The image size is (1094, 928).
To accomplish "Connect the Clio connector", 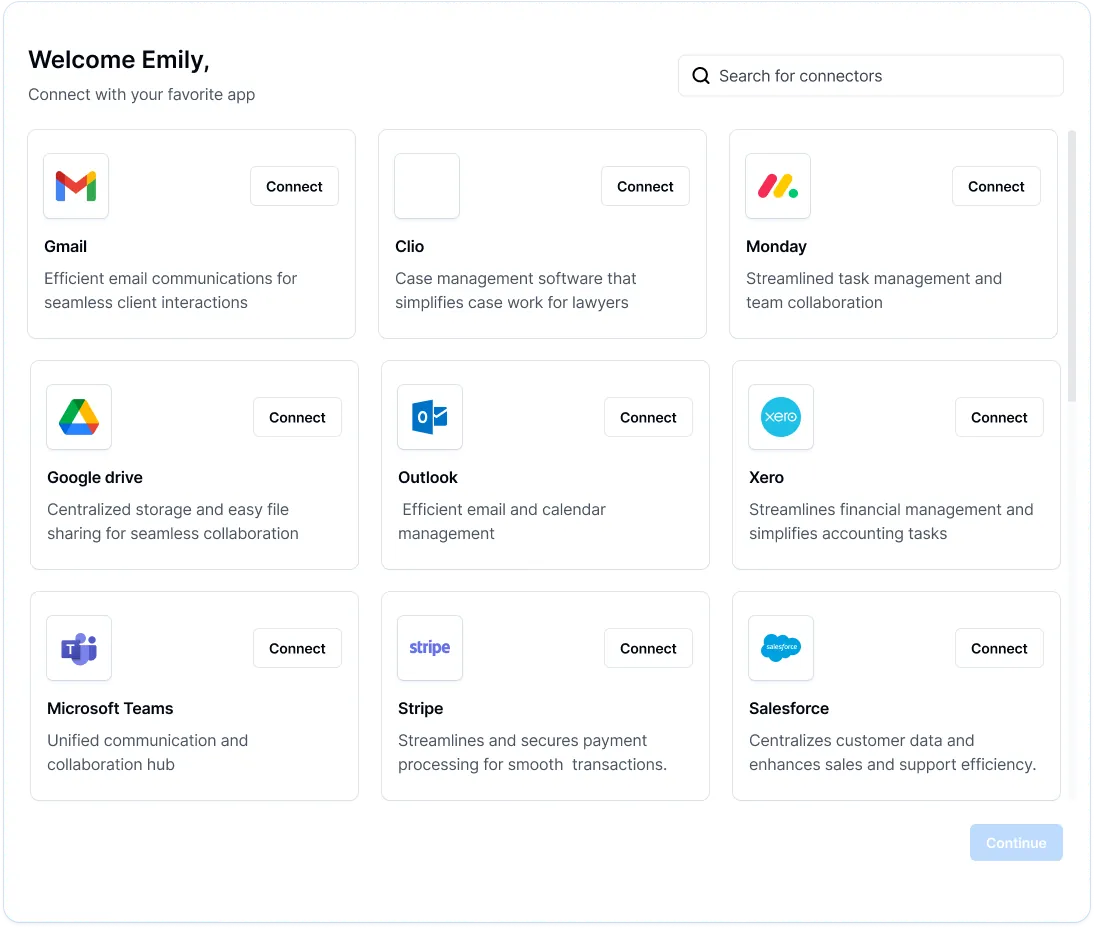I will point(645,186).
